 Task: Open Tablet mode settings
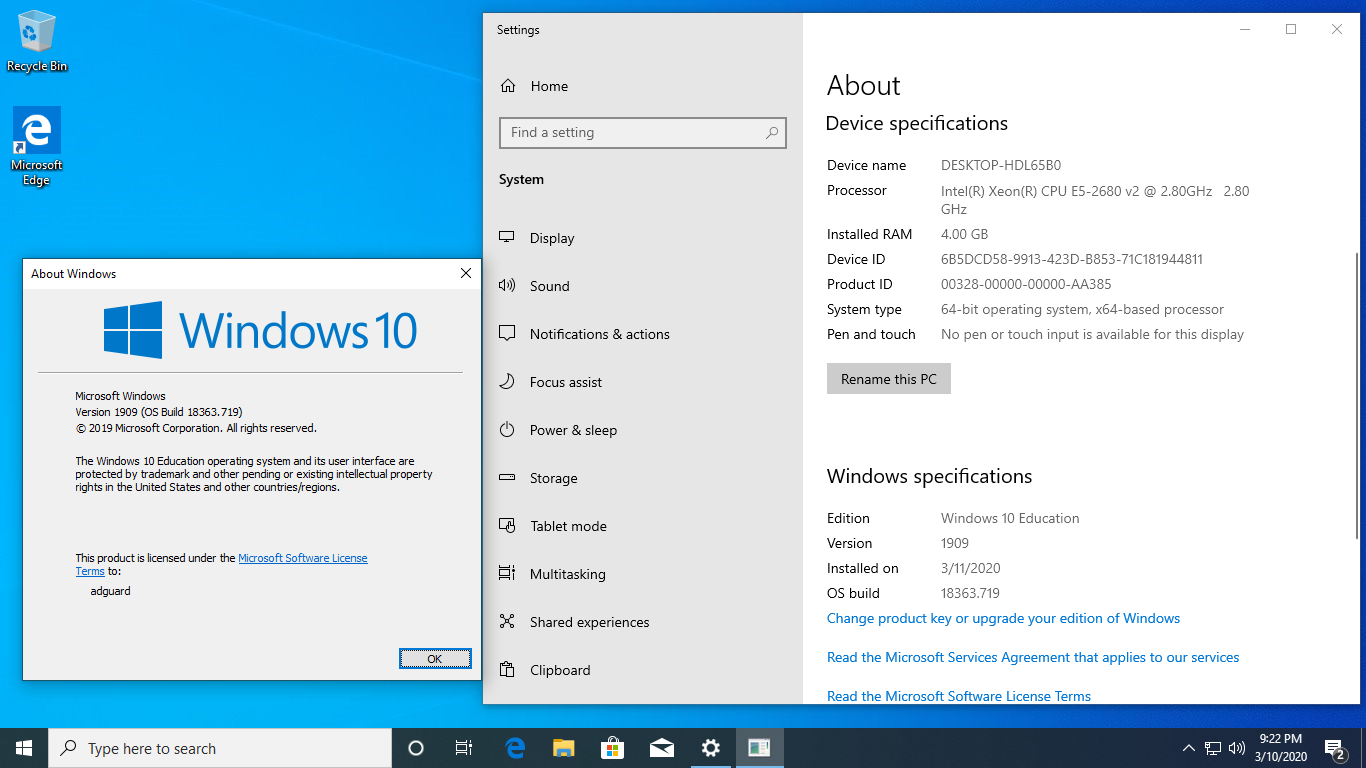click(642, 526)
